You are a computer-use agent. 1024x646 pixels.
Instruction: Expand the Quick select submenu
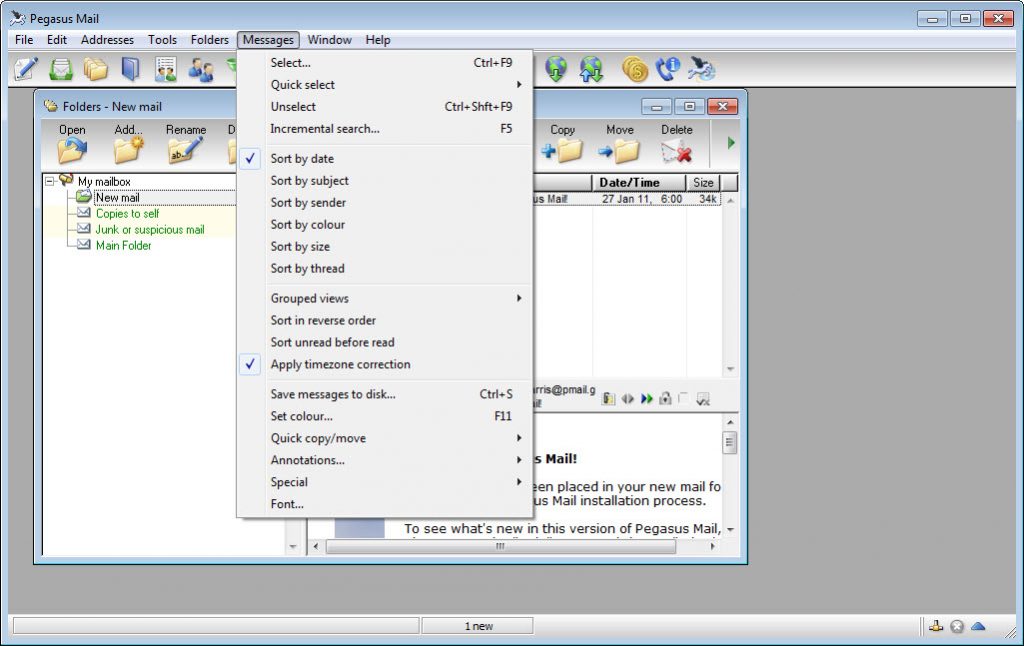pyautogui.click(x=385, y=85)
